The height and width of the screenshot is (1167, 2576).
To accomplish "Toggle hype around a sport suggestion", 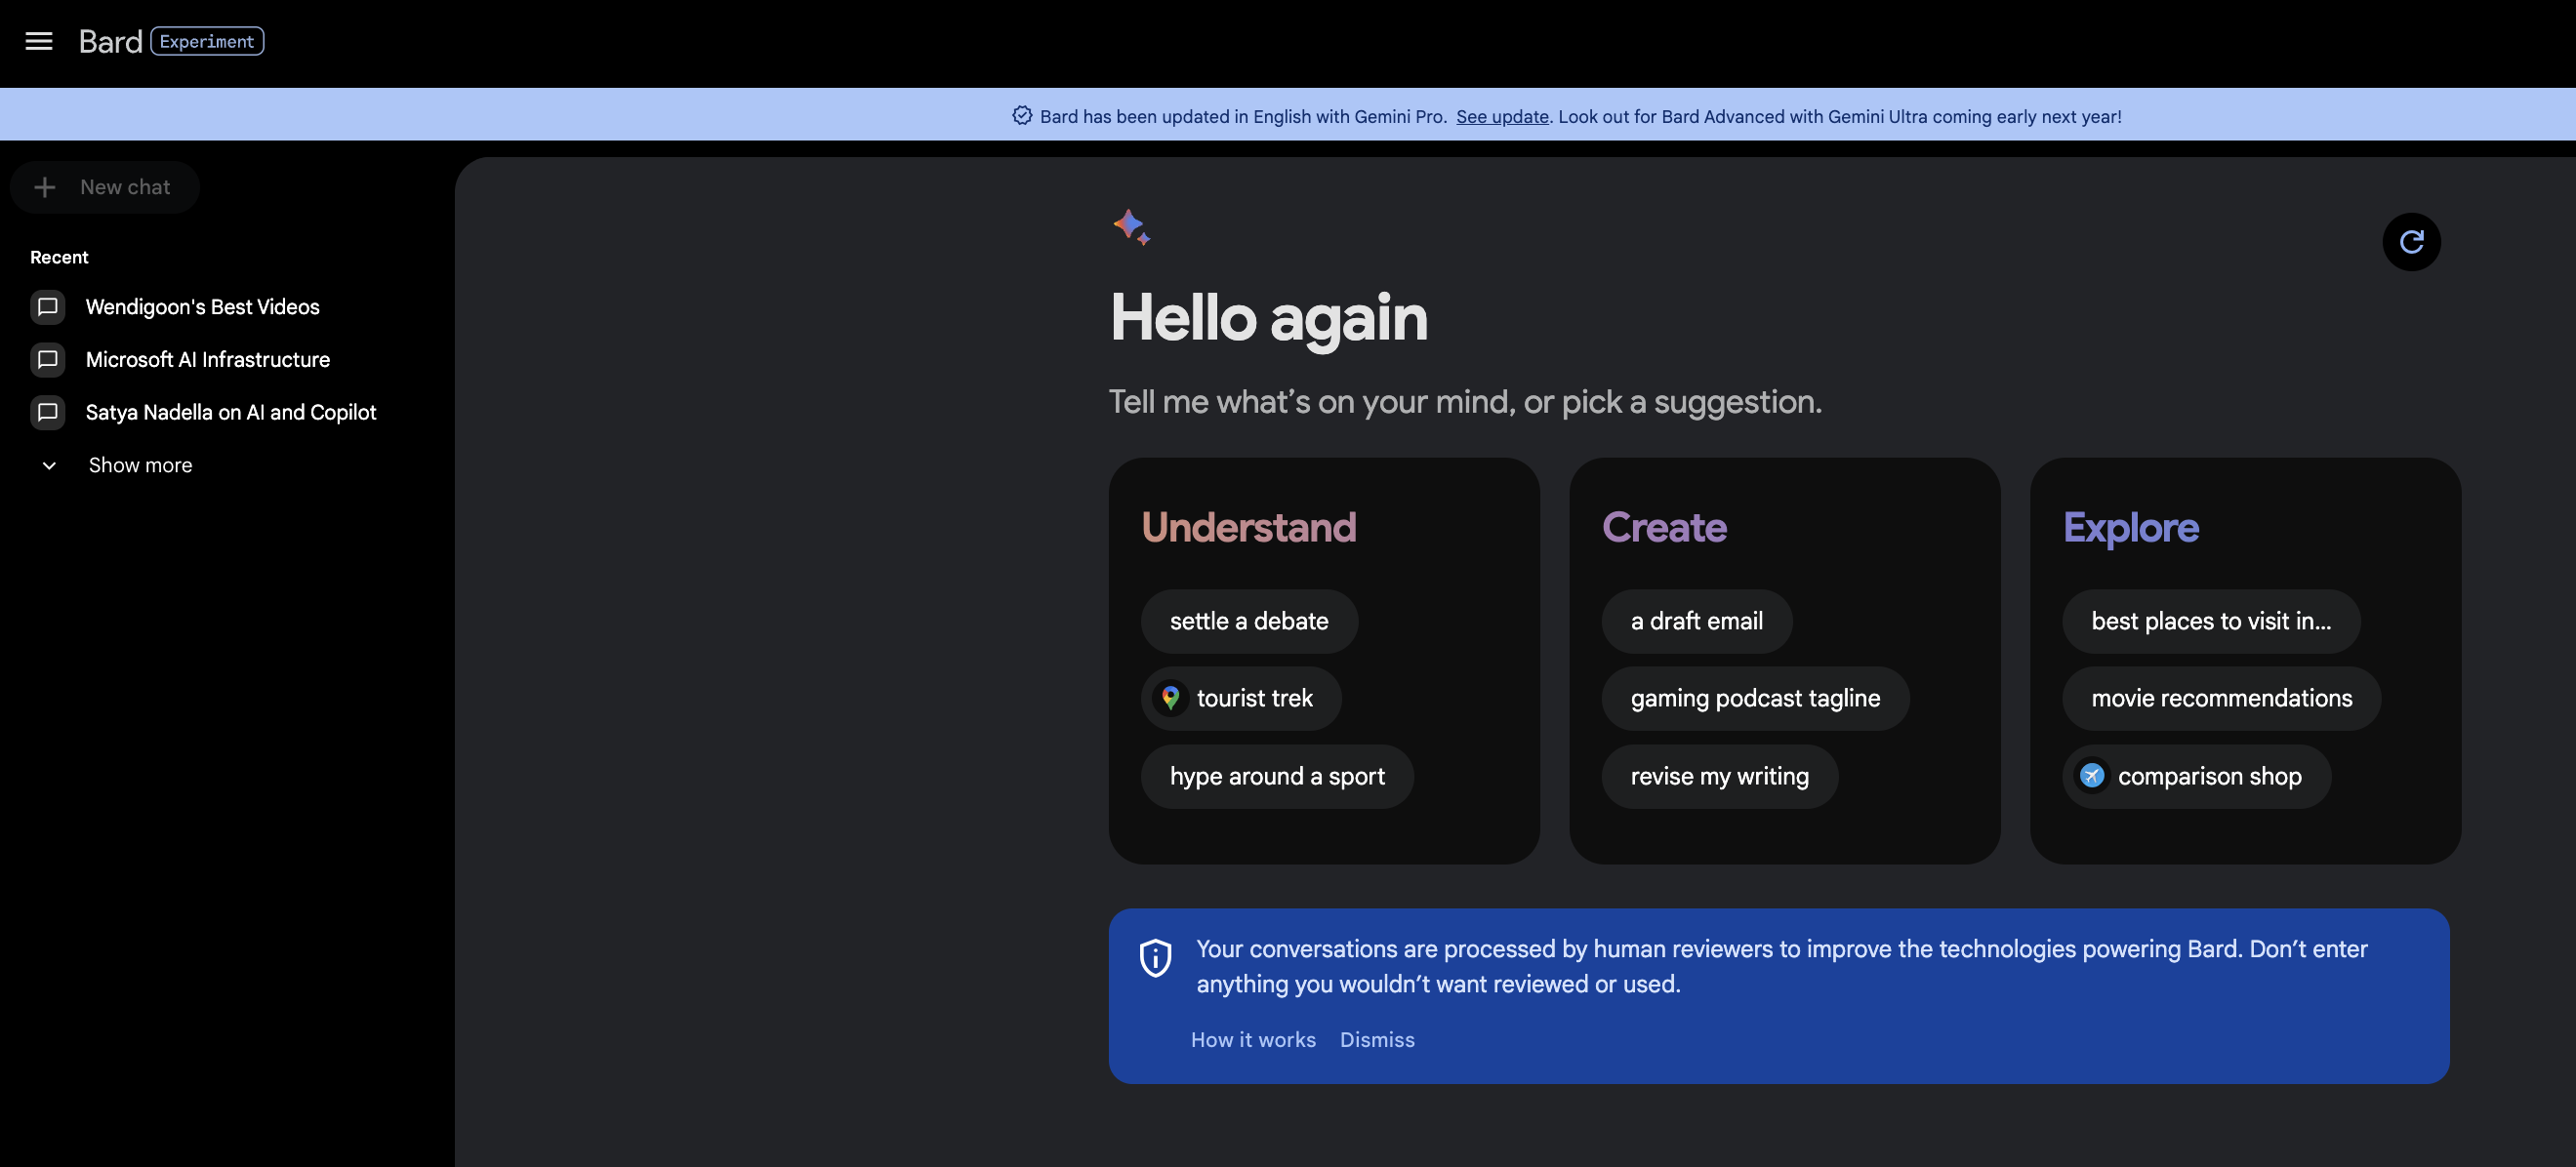I will tap(1278, 775).
